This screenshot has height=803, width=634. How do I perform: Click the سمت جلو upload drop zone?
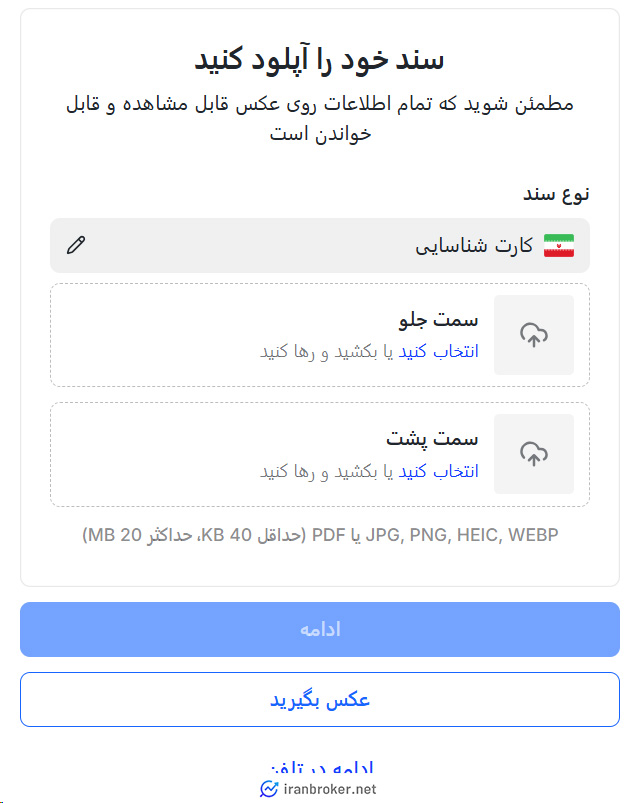pyautogui.click(x=320, y=335)
